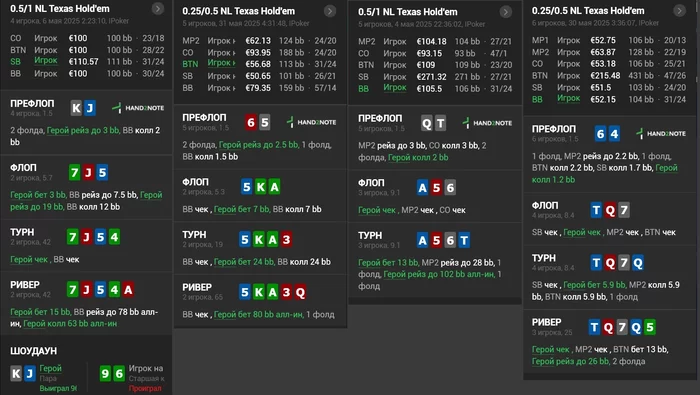Open the chevron button on the 4 мая hand

505,12
